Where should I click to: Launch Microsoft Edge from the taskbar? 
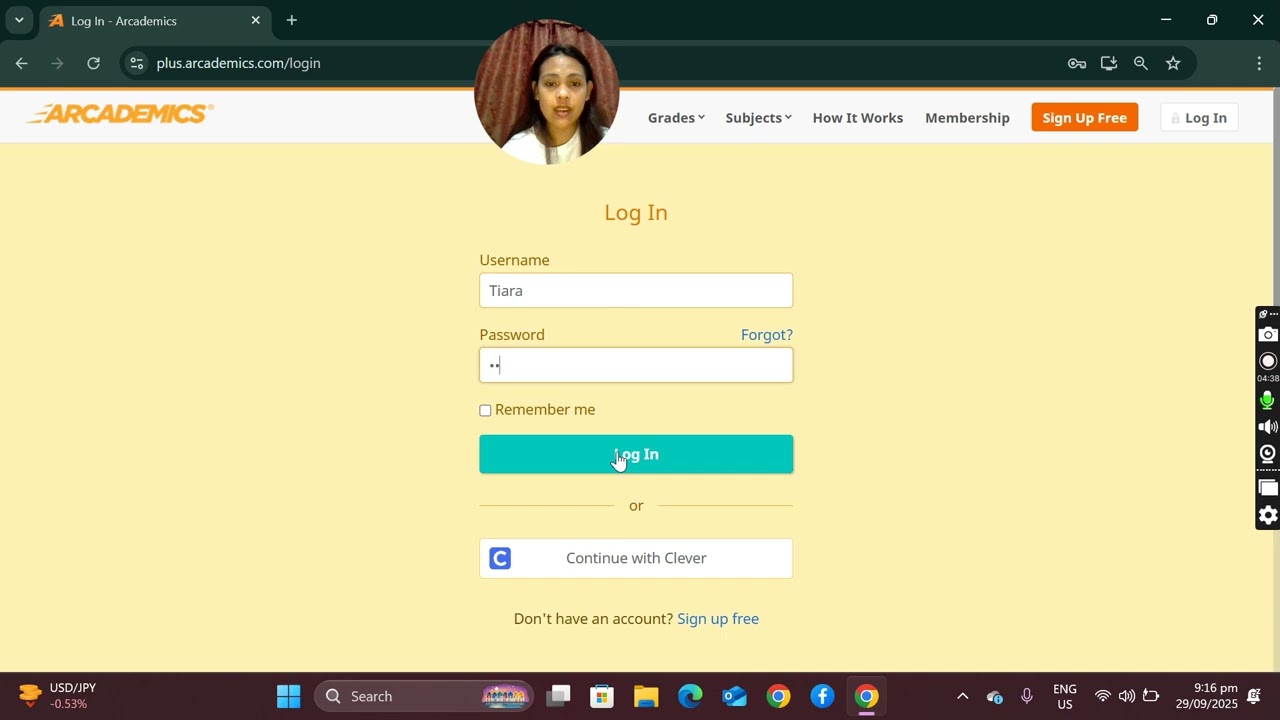tap(690, 696)
